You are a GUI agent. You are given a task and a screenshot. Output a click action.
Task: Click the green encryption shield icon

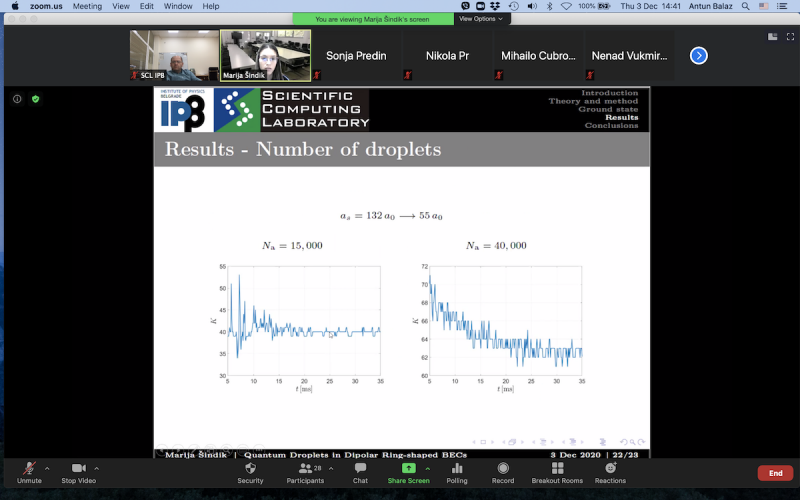coord(36,99)
